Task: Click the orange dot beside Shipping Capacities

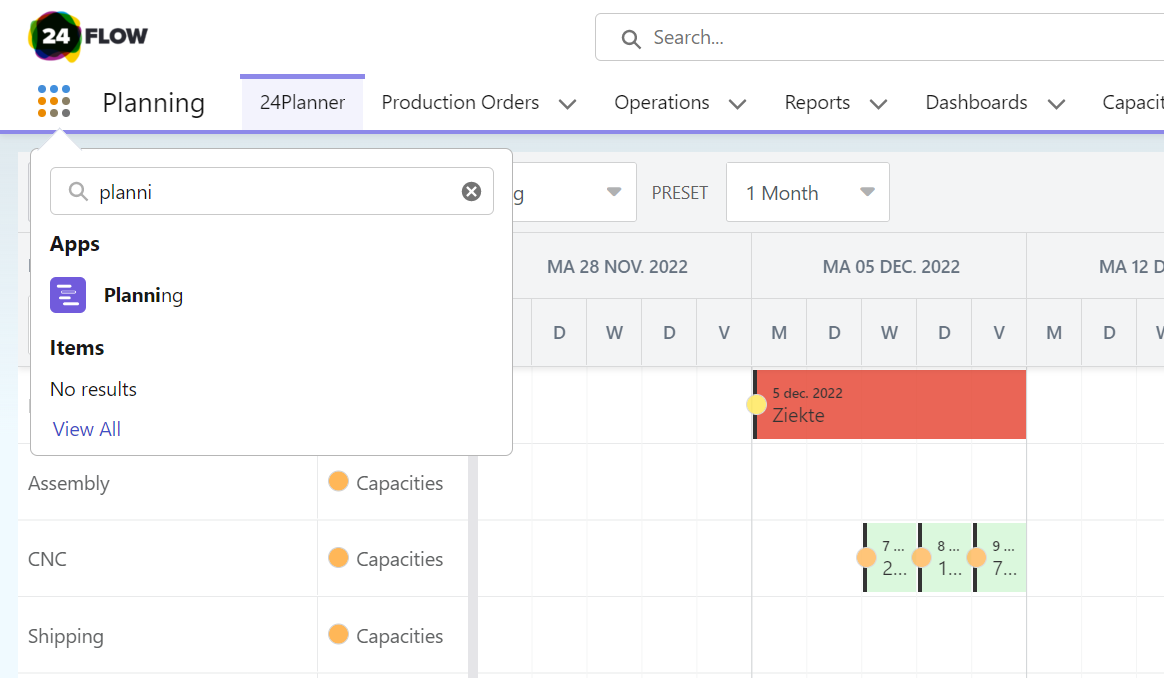Action: point(338,635)
